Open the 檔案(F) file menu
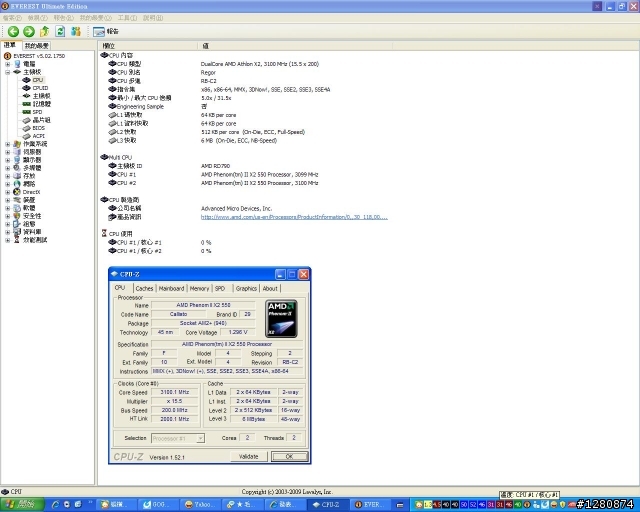The height and width of the screenshot is (512, 640). [12, 18]
